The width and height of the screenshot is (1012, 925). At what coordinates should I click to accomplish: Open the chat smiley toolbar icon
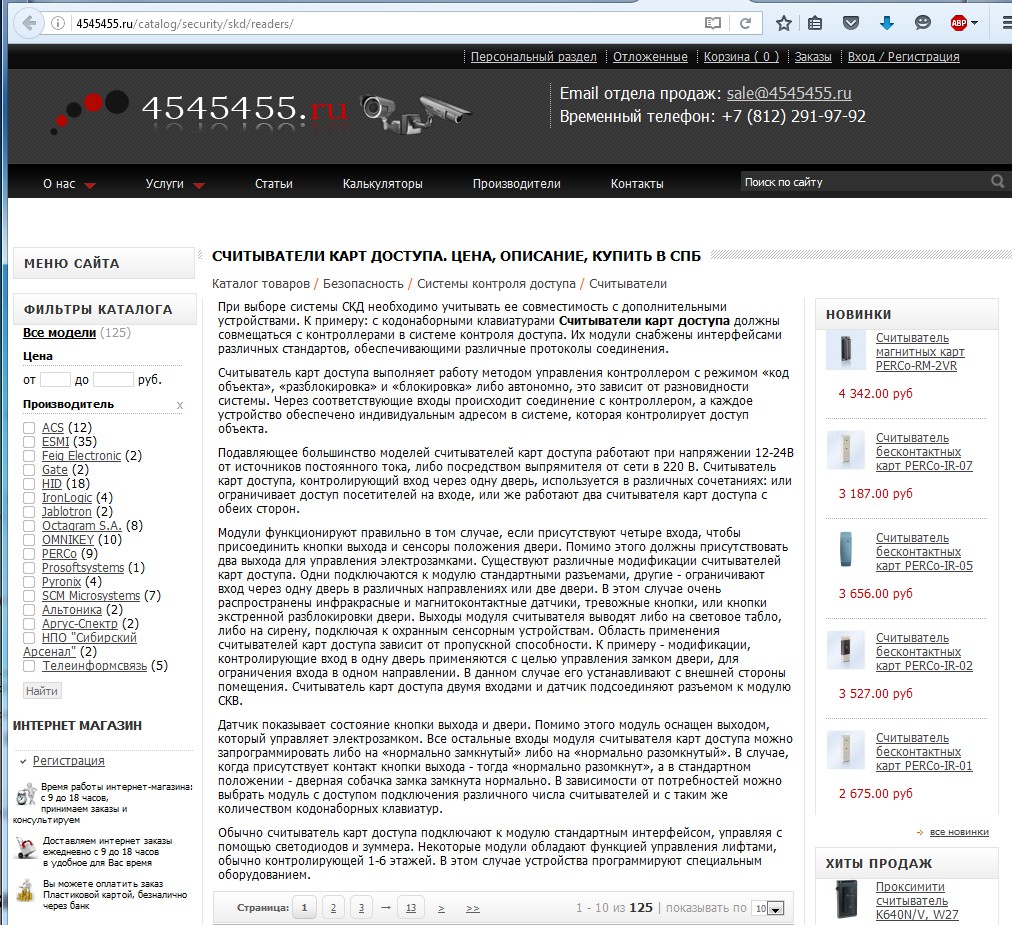click(923, 23)
